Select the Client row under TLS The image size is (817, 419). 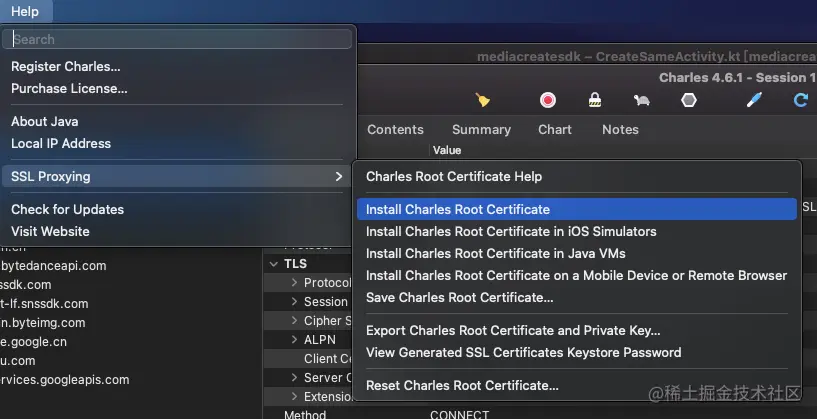pyautogui.click(x=328, y=359)
